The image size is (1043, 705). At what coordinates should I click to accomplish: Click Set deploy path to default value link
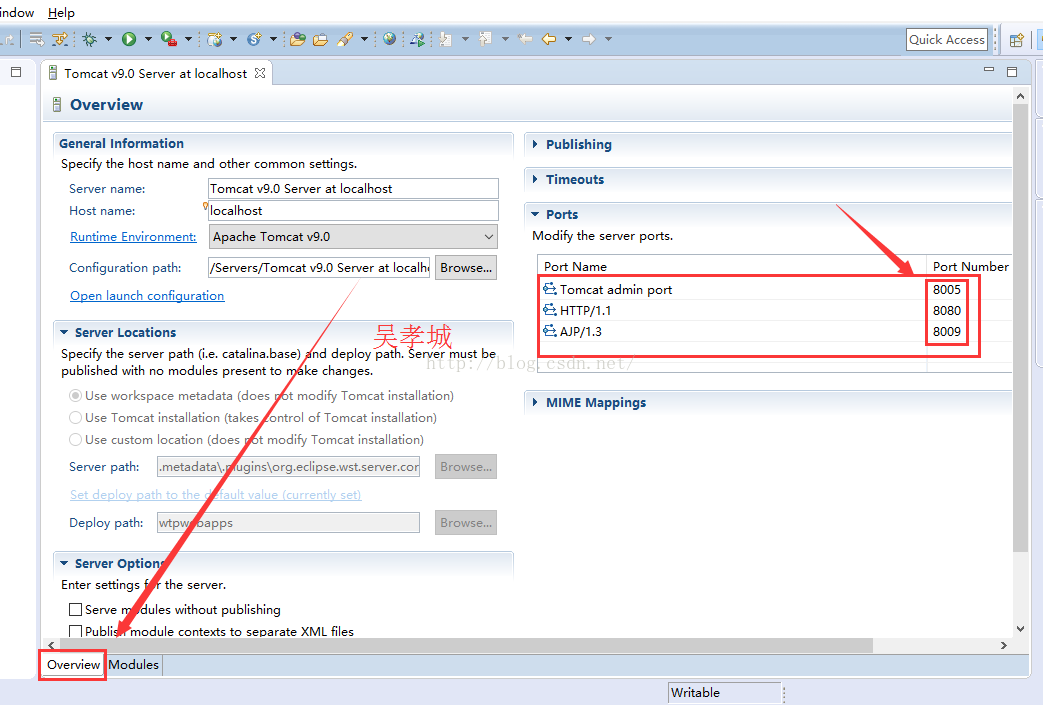216,495
